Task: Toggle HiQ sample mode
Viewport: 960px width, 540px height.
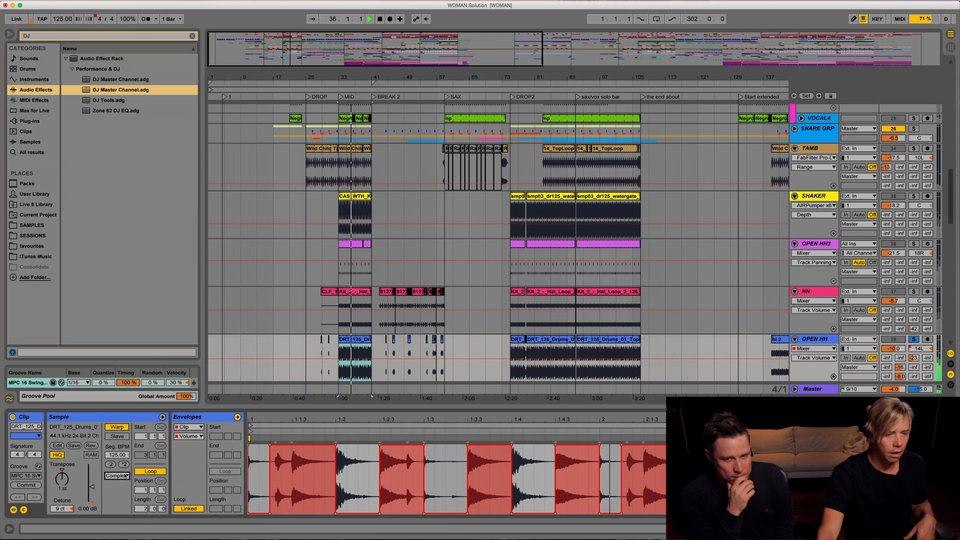Action: point(57,455)
